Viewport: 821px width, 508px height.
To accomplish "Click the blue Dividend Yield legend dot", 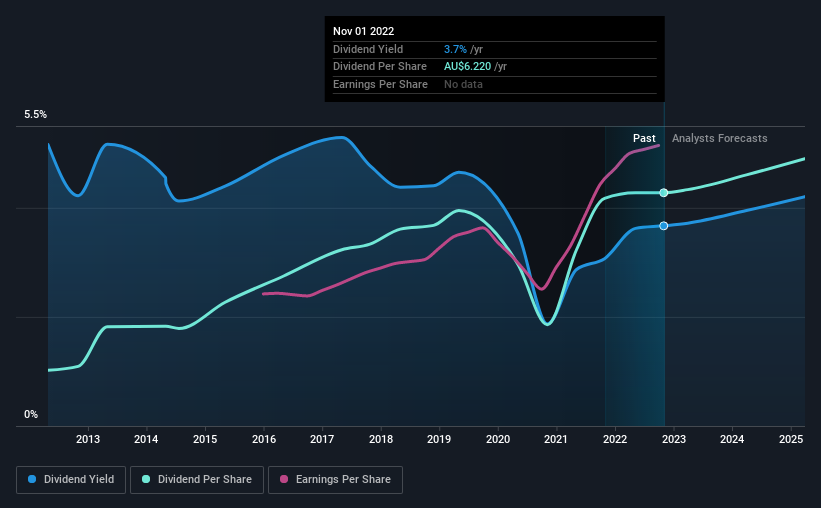I will (x=32, y=479).
